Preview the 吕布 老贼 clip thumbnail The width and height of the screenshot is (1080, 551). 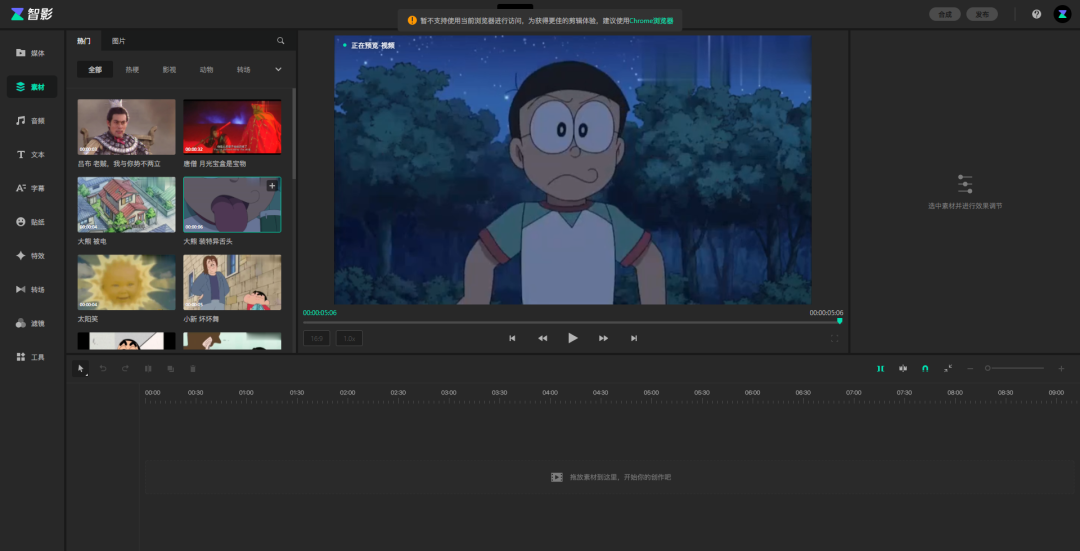126,127
